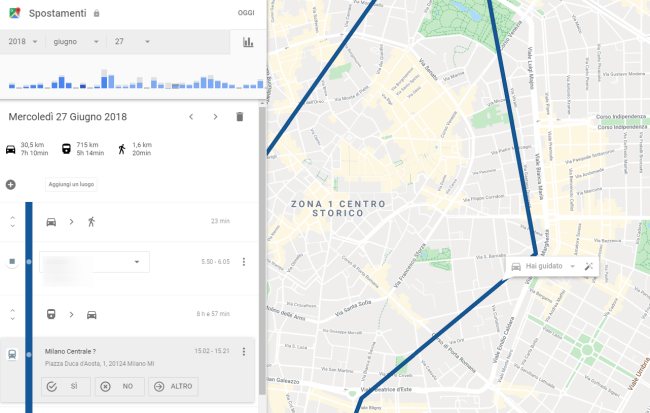Open three-dot menu for Milano Centrale stop
The image size is (650, 413).
[x=244, y=352]
